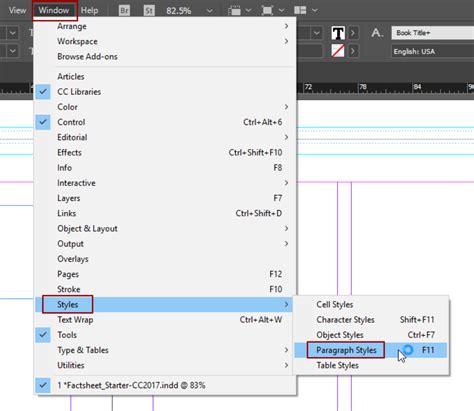
Task: Click the Window menu
Action: point(54,10)
